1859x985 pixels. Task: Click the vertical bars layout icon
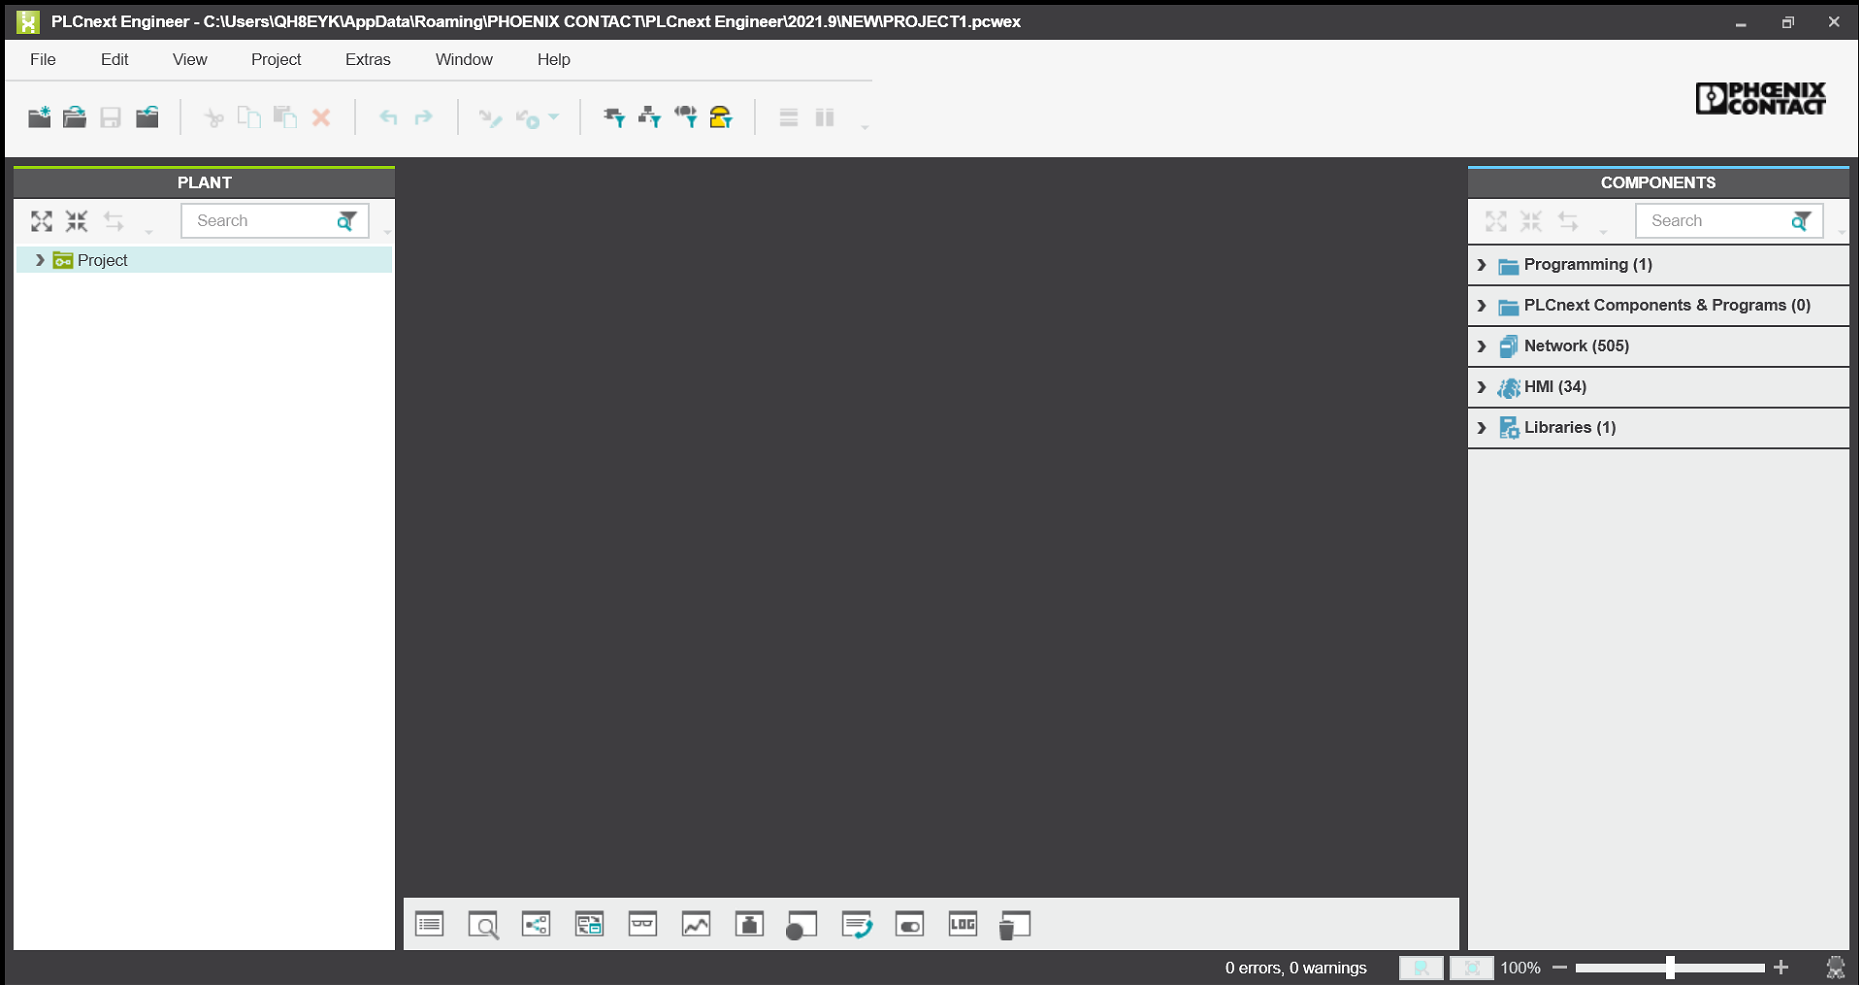tap(825, 117)
